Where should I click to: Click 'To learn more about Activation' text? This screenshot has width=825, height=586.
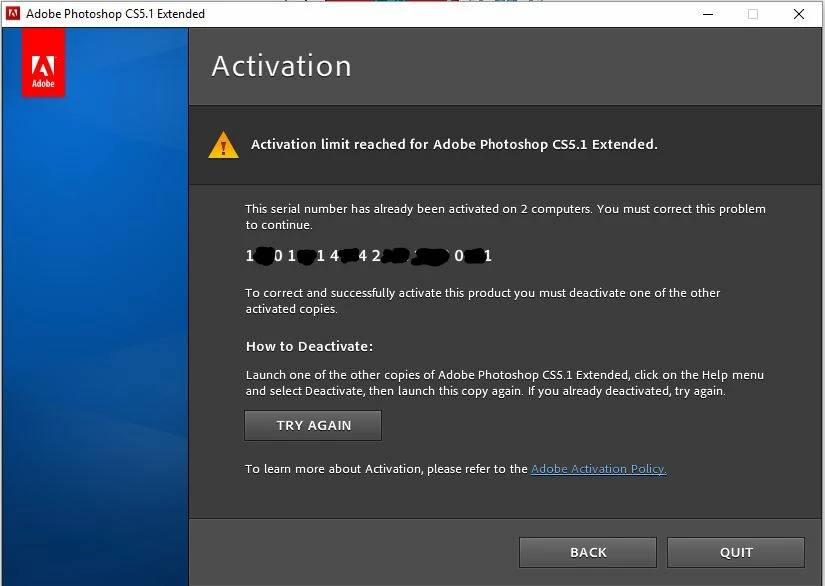pyautogui.click(x=386, y=469)
